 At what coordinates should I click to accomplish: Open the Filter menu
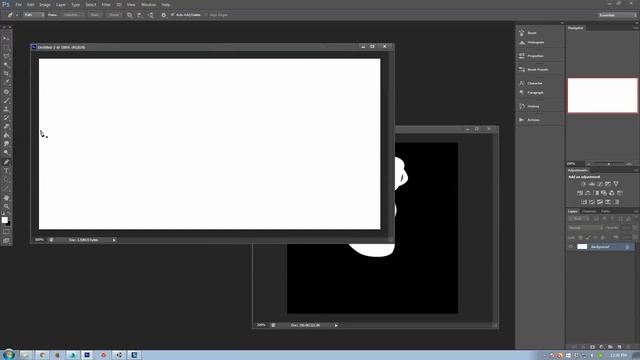(x=106, y=4)
